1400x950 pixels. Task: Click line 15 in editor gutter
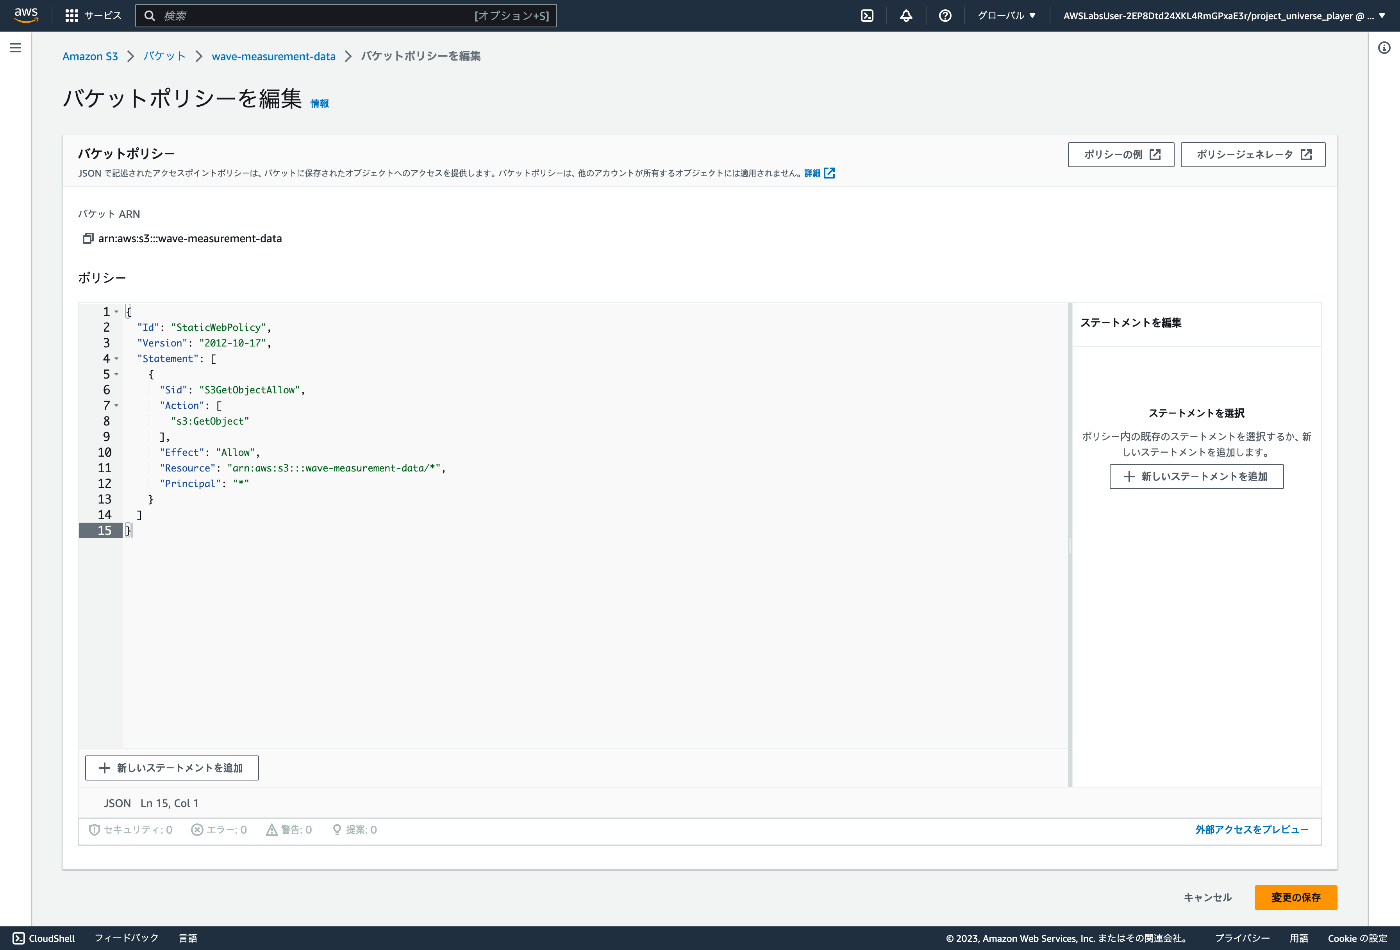(x=100, y=531)
